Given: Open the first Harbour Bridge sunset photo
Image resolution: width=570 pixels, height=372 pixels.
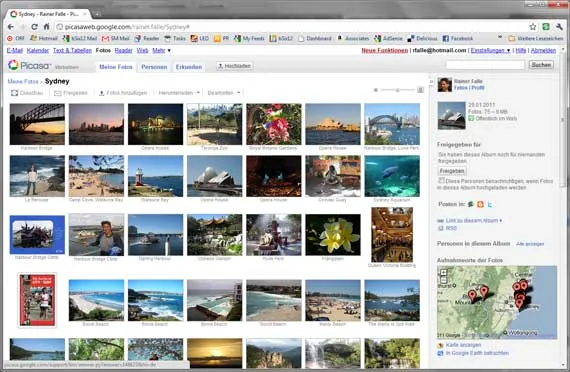Looking at the screenshot, I should click(37, 124).
